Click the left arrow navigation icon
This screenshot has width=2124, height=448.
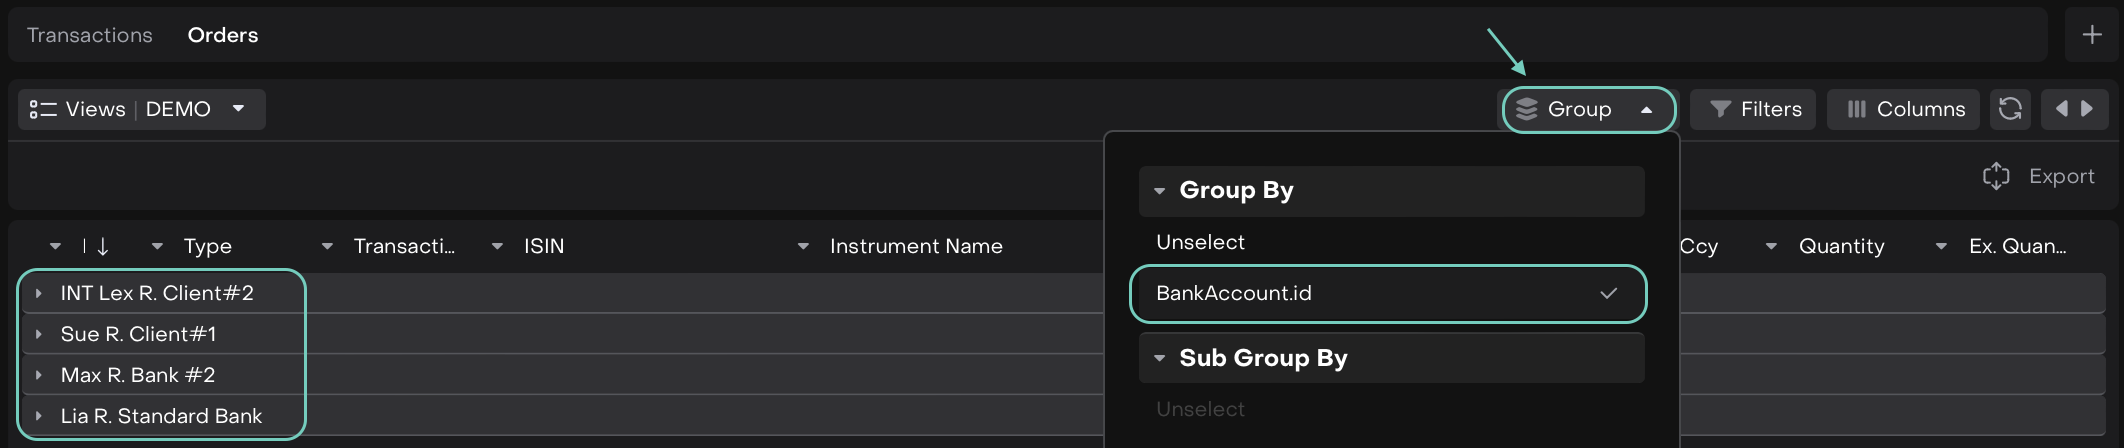tap(2061, 109)
